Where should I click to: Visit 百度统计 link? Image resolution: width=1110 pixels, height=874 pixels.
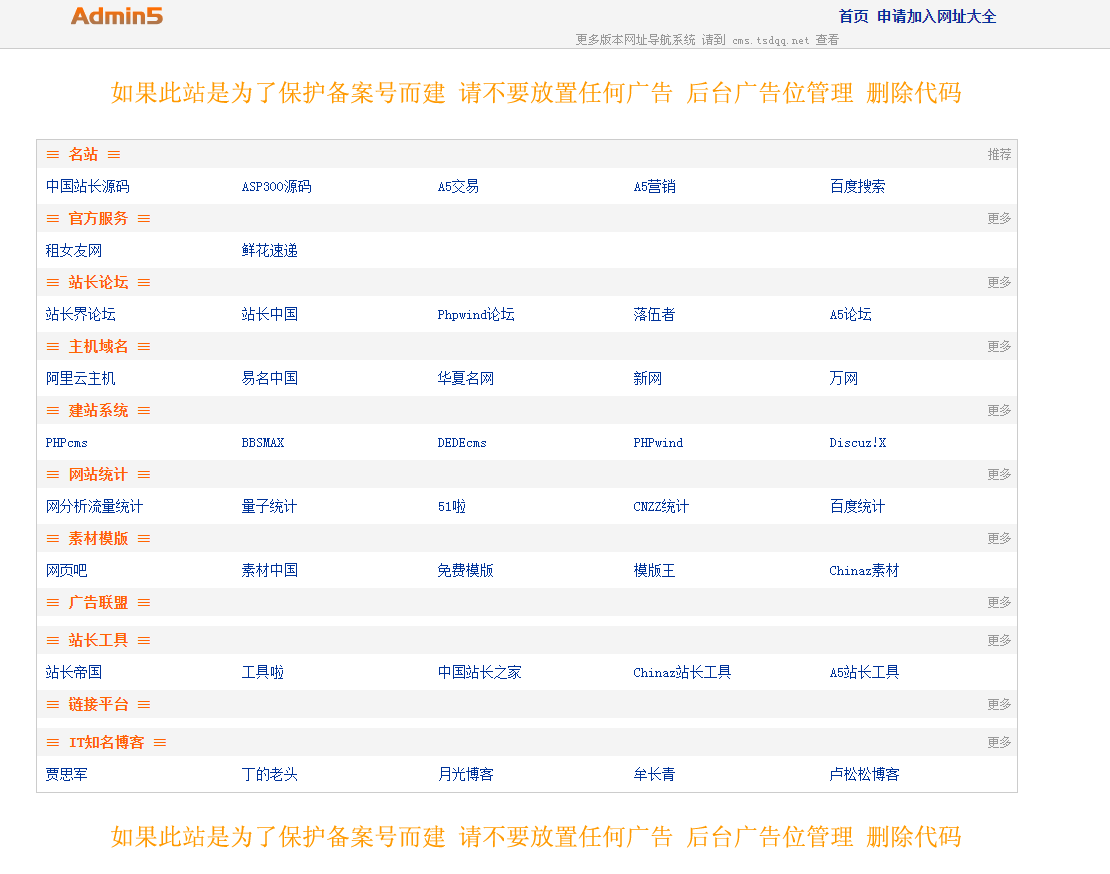pos(857,507)
